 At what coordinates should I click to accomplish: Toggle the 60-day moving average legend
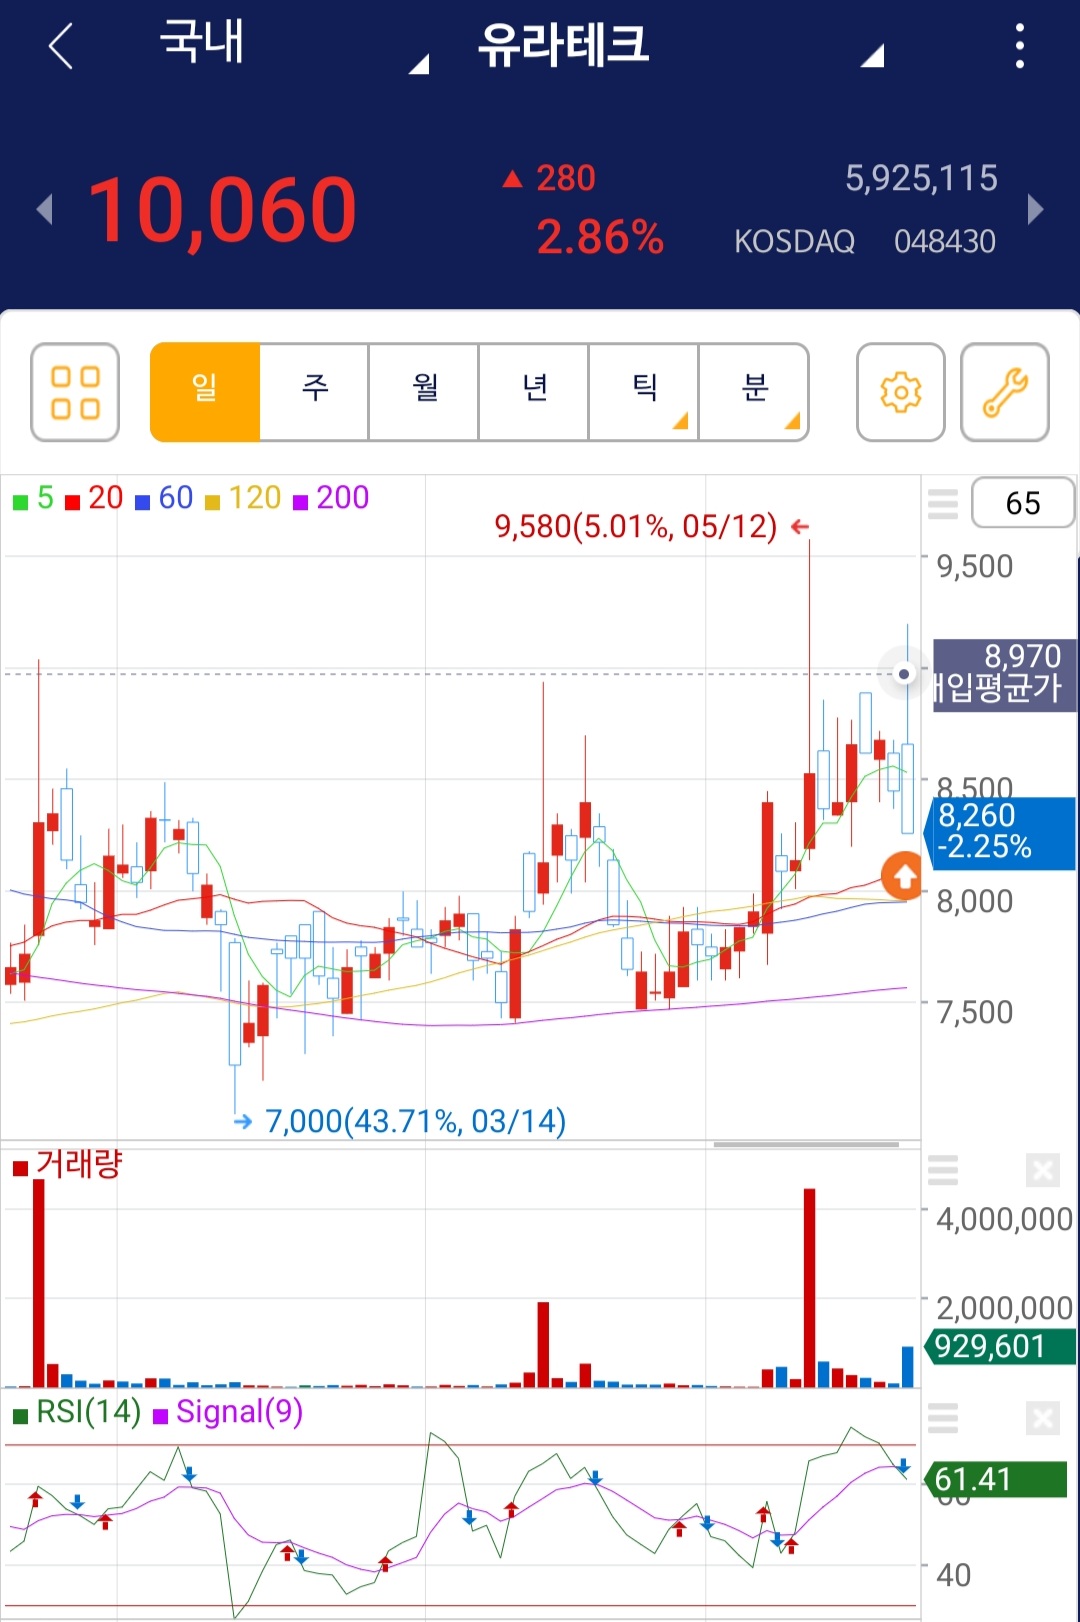tap(164, 498)
